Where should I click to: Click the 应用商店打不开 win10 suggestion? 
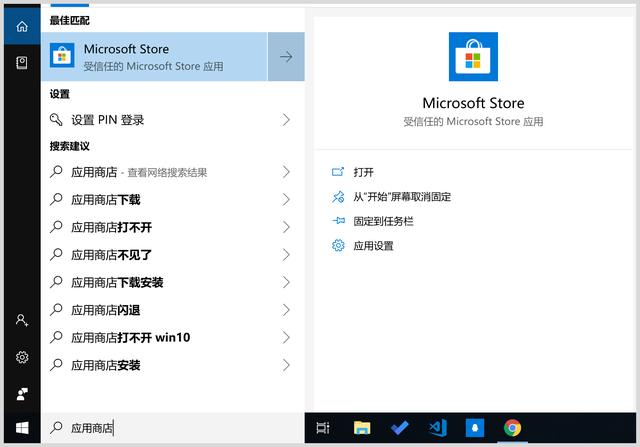(173, 337)
